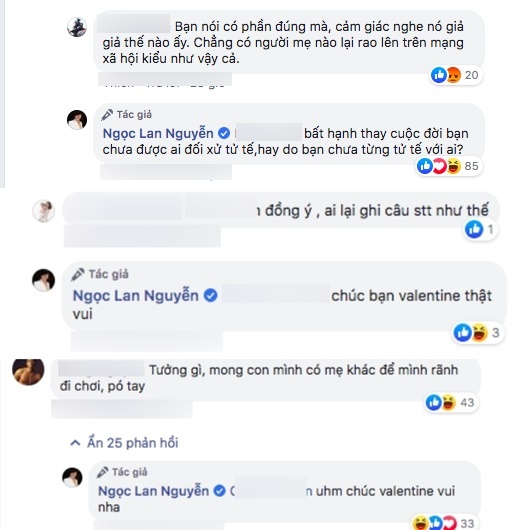
Task: Collapse replies via Ẩn 25 phản hồi
Action: 124,443
